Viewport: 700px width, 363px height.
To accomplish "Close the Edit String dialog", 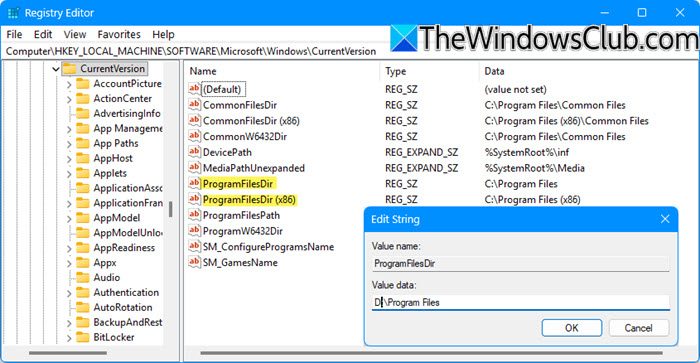I will coord(665,219).
